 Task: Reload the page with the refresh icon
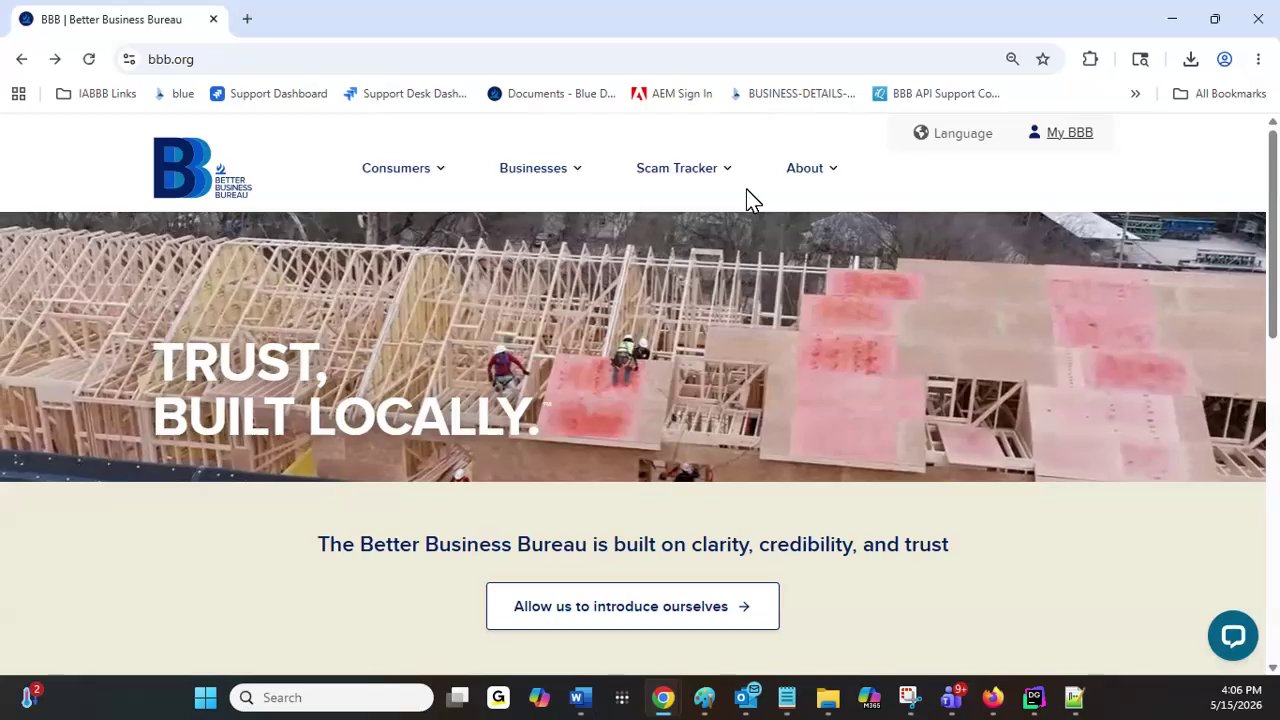(x=89, y=59)
